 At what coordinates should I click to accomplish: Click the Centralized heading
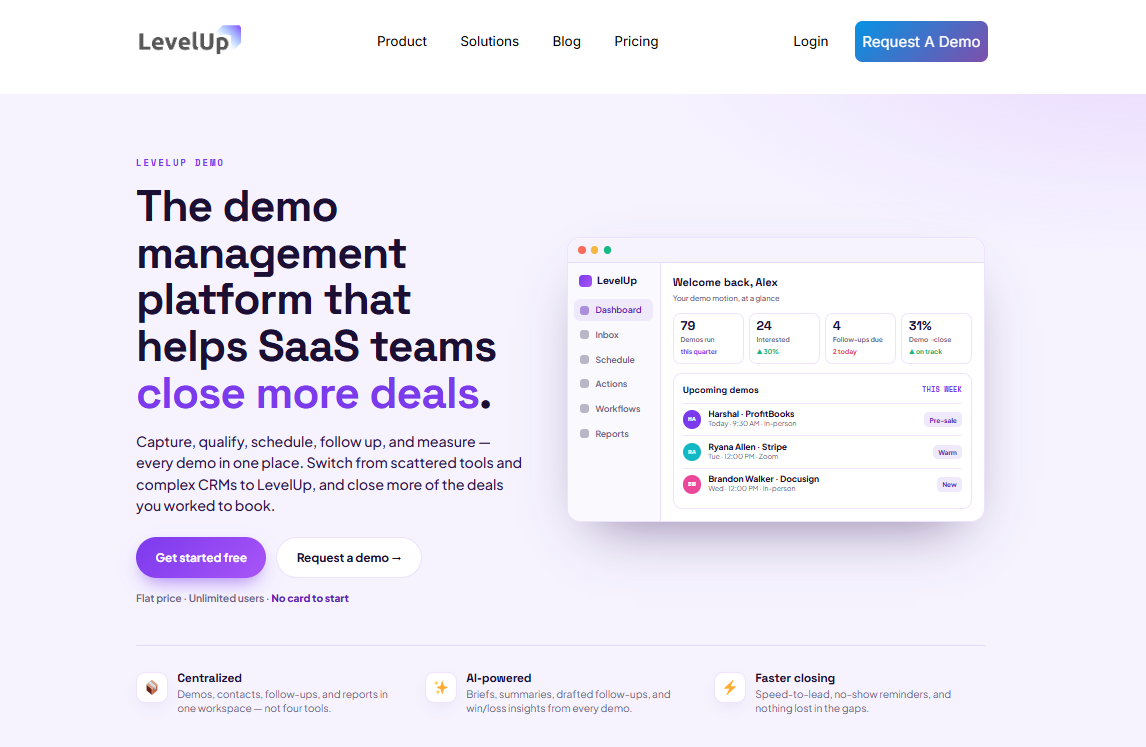click(209, 678)
